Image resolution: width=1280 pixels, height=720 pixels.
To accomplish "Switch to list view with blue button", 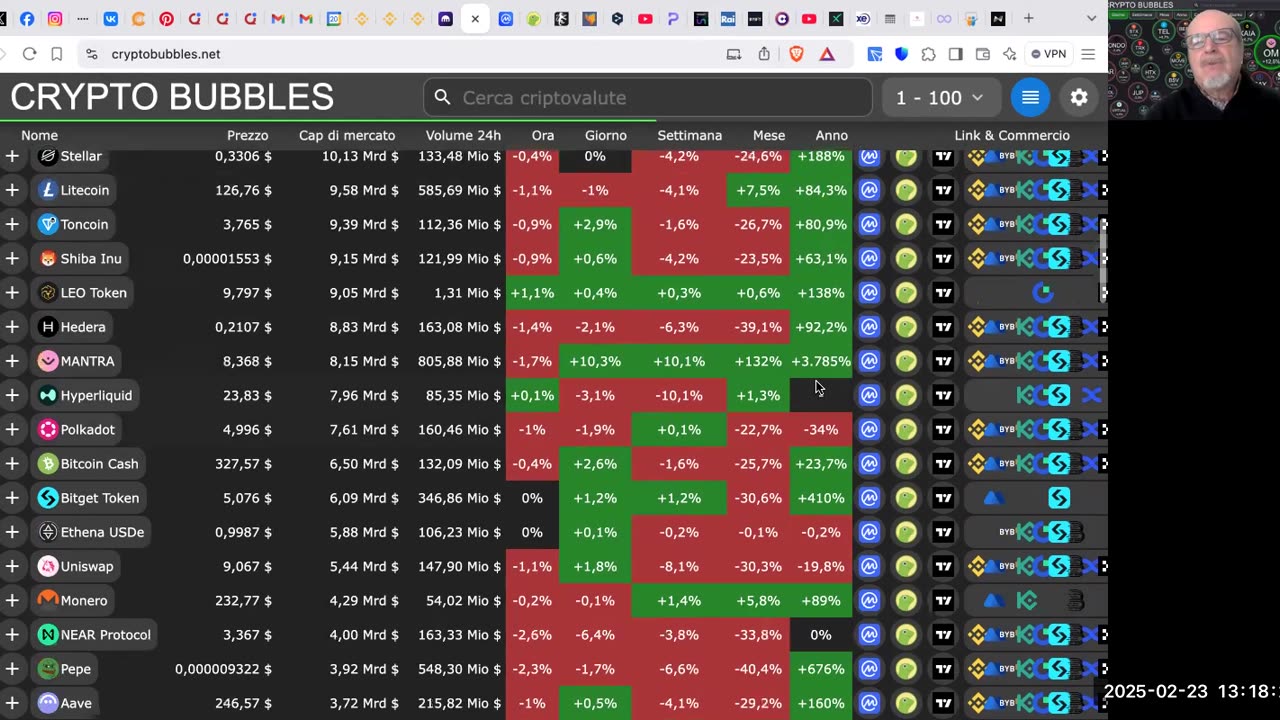I will click(x=1030, y=97).
